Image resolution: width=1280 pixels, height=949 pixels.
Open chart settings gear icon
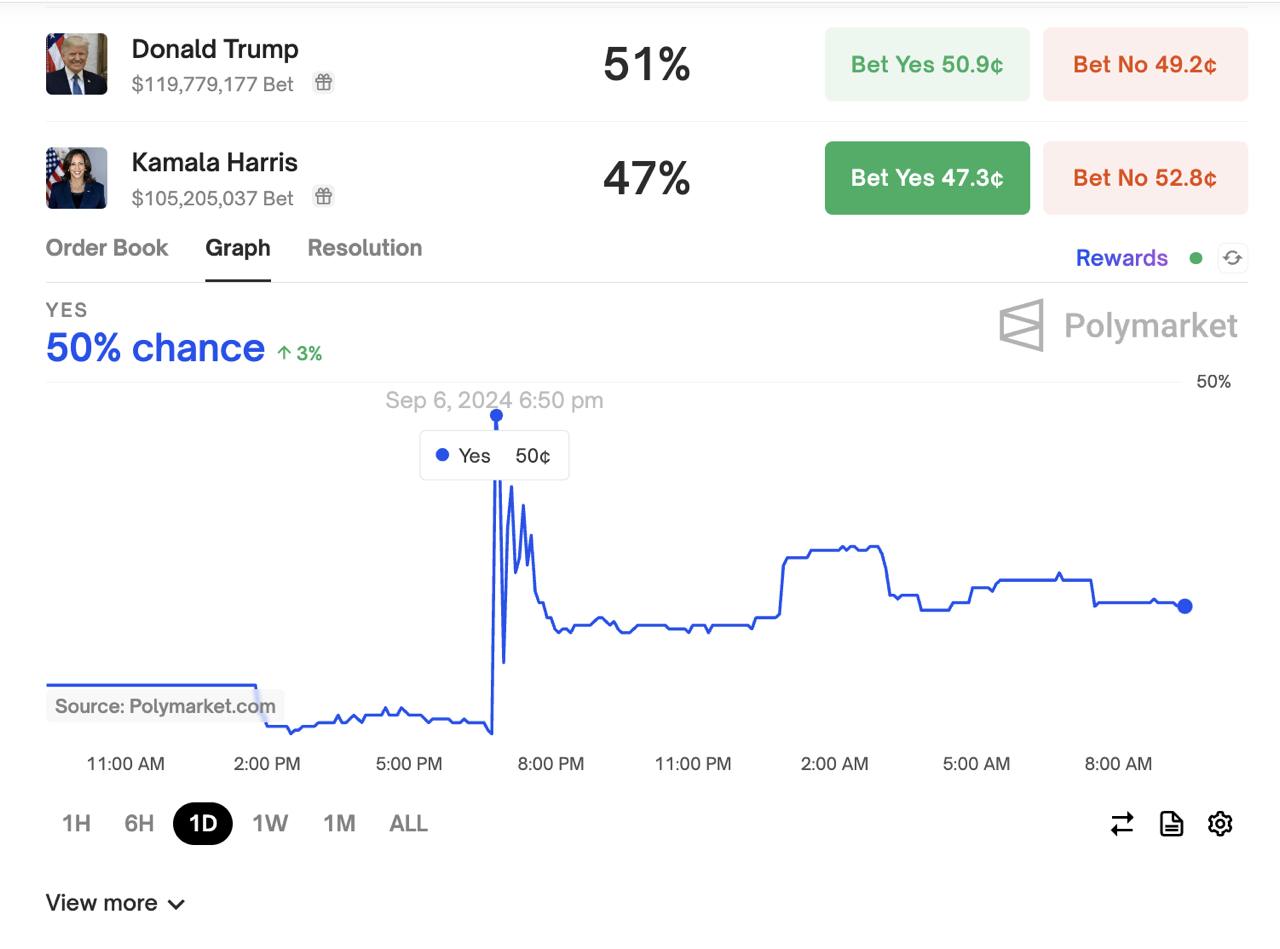(1220, 824)
